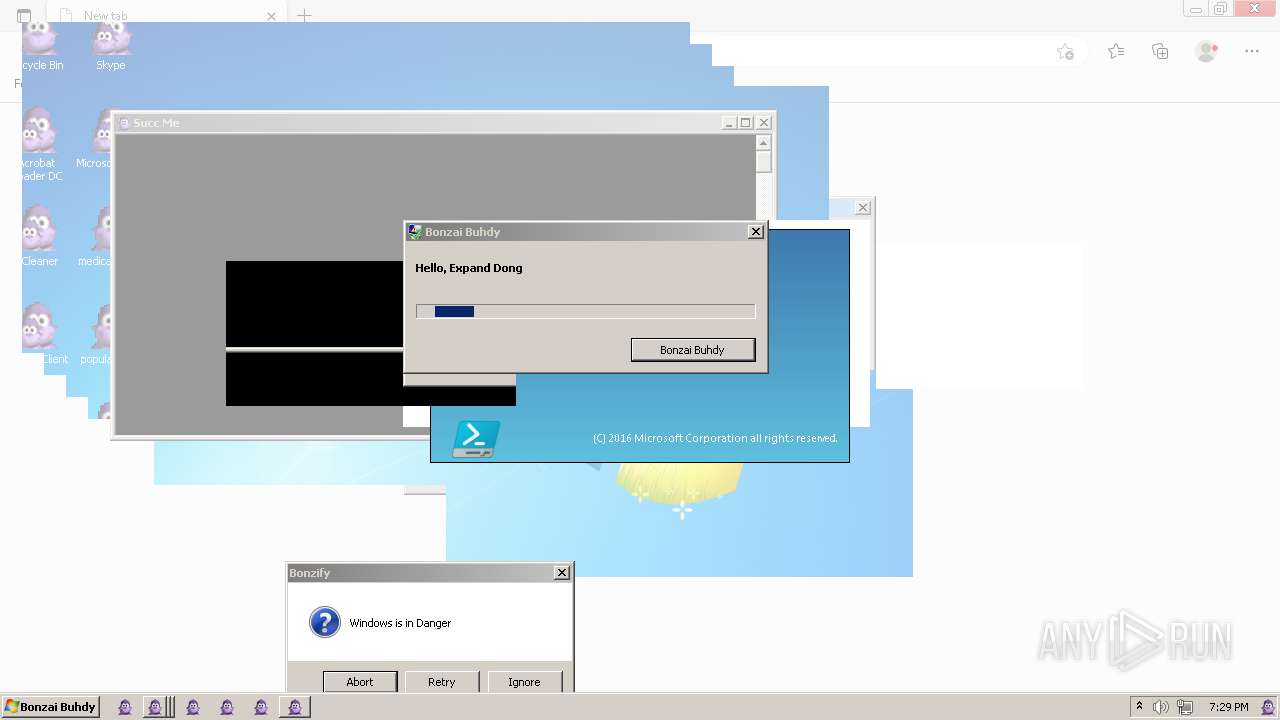The height and width of the screenshot is (720, 1280).
Task: Minimize the Edge browser window
Action: [x=1196, y=9]
